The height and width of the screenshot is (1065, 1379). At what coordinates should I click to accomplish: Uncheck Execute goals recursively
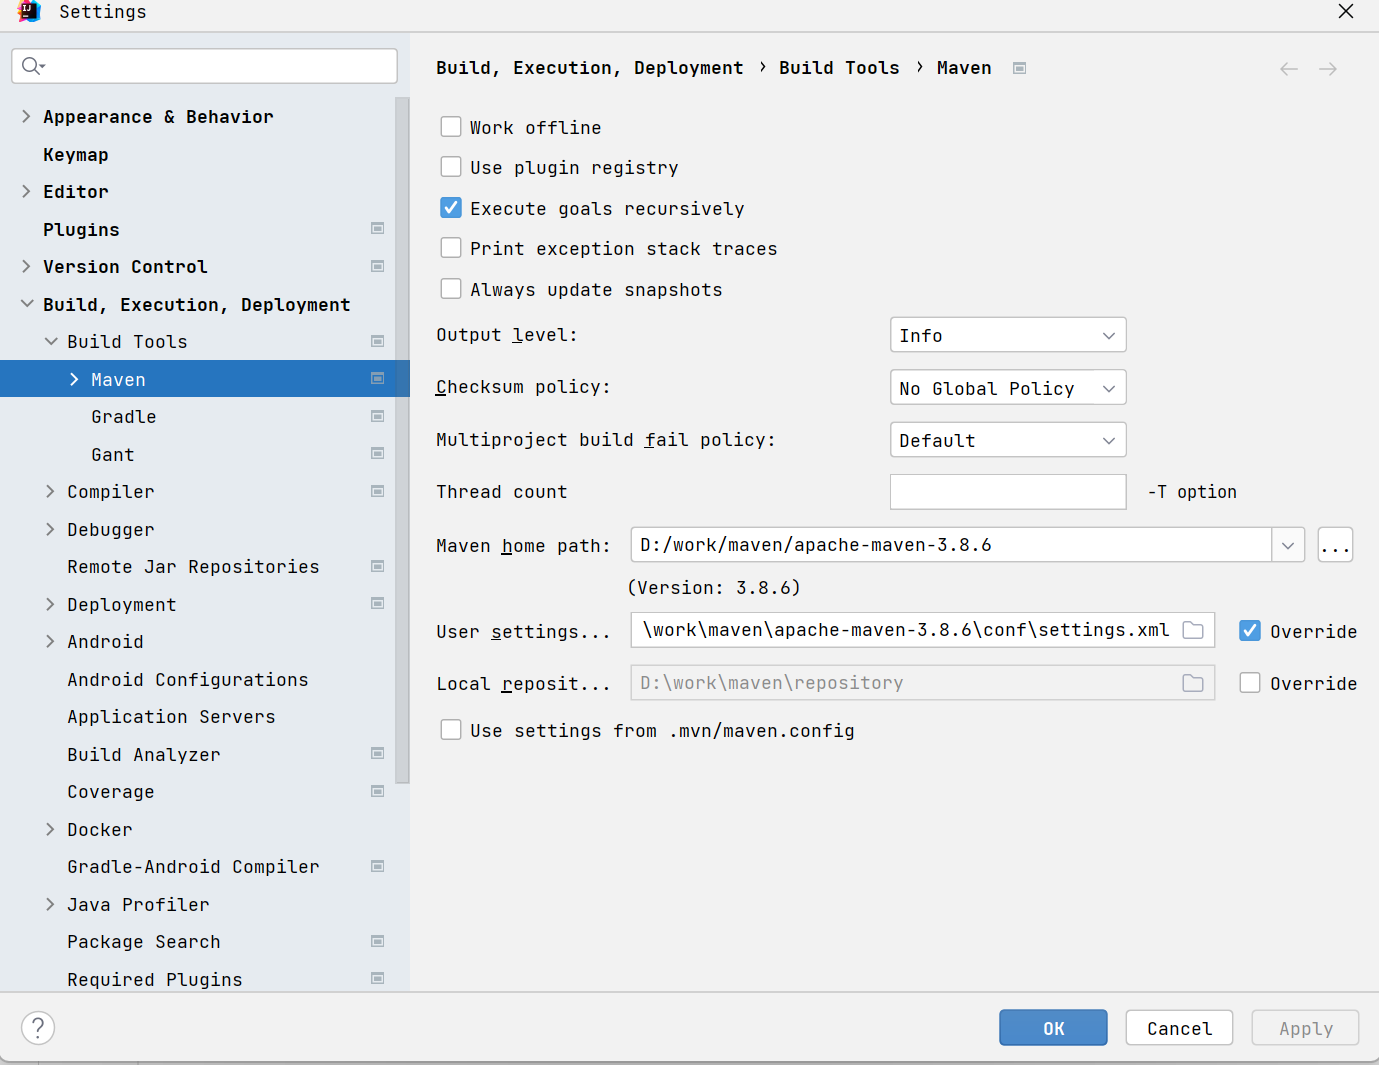pyautogui.click(x=451, y=208)
